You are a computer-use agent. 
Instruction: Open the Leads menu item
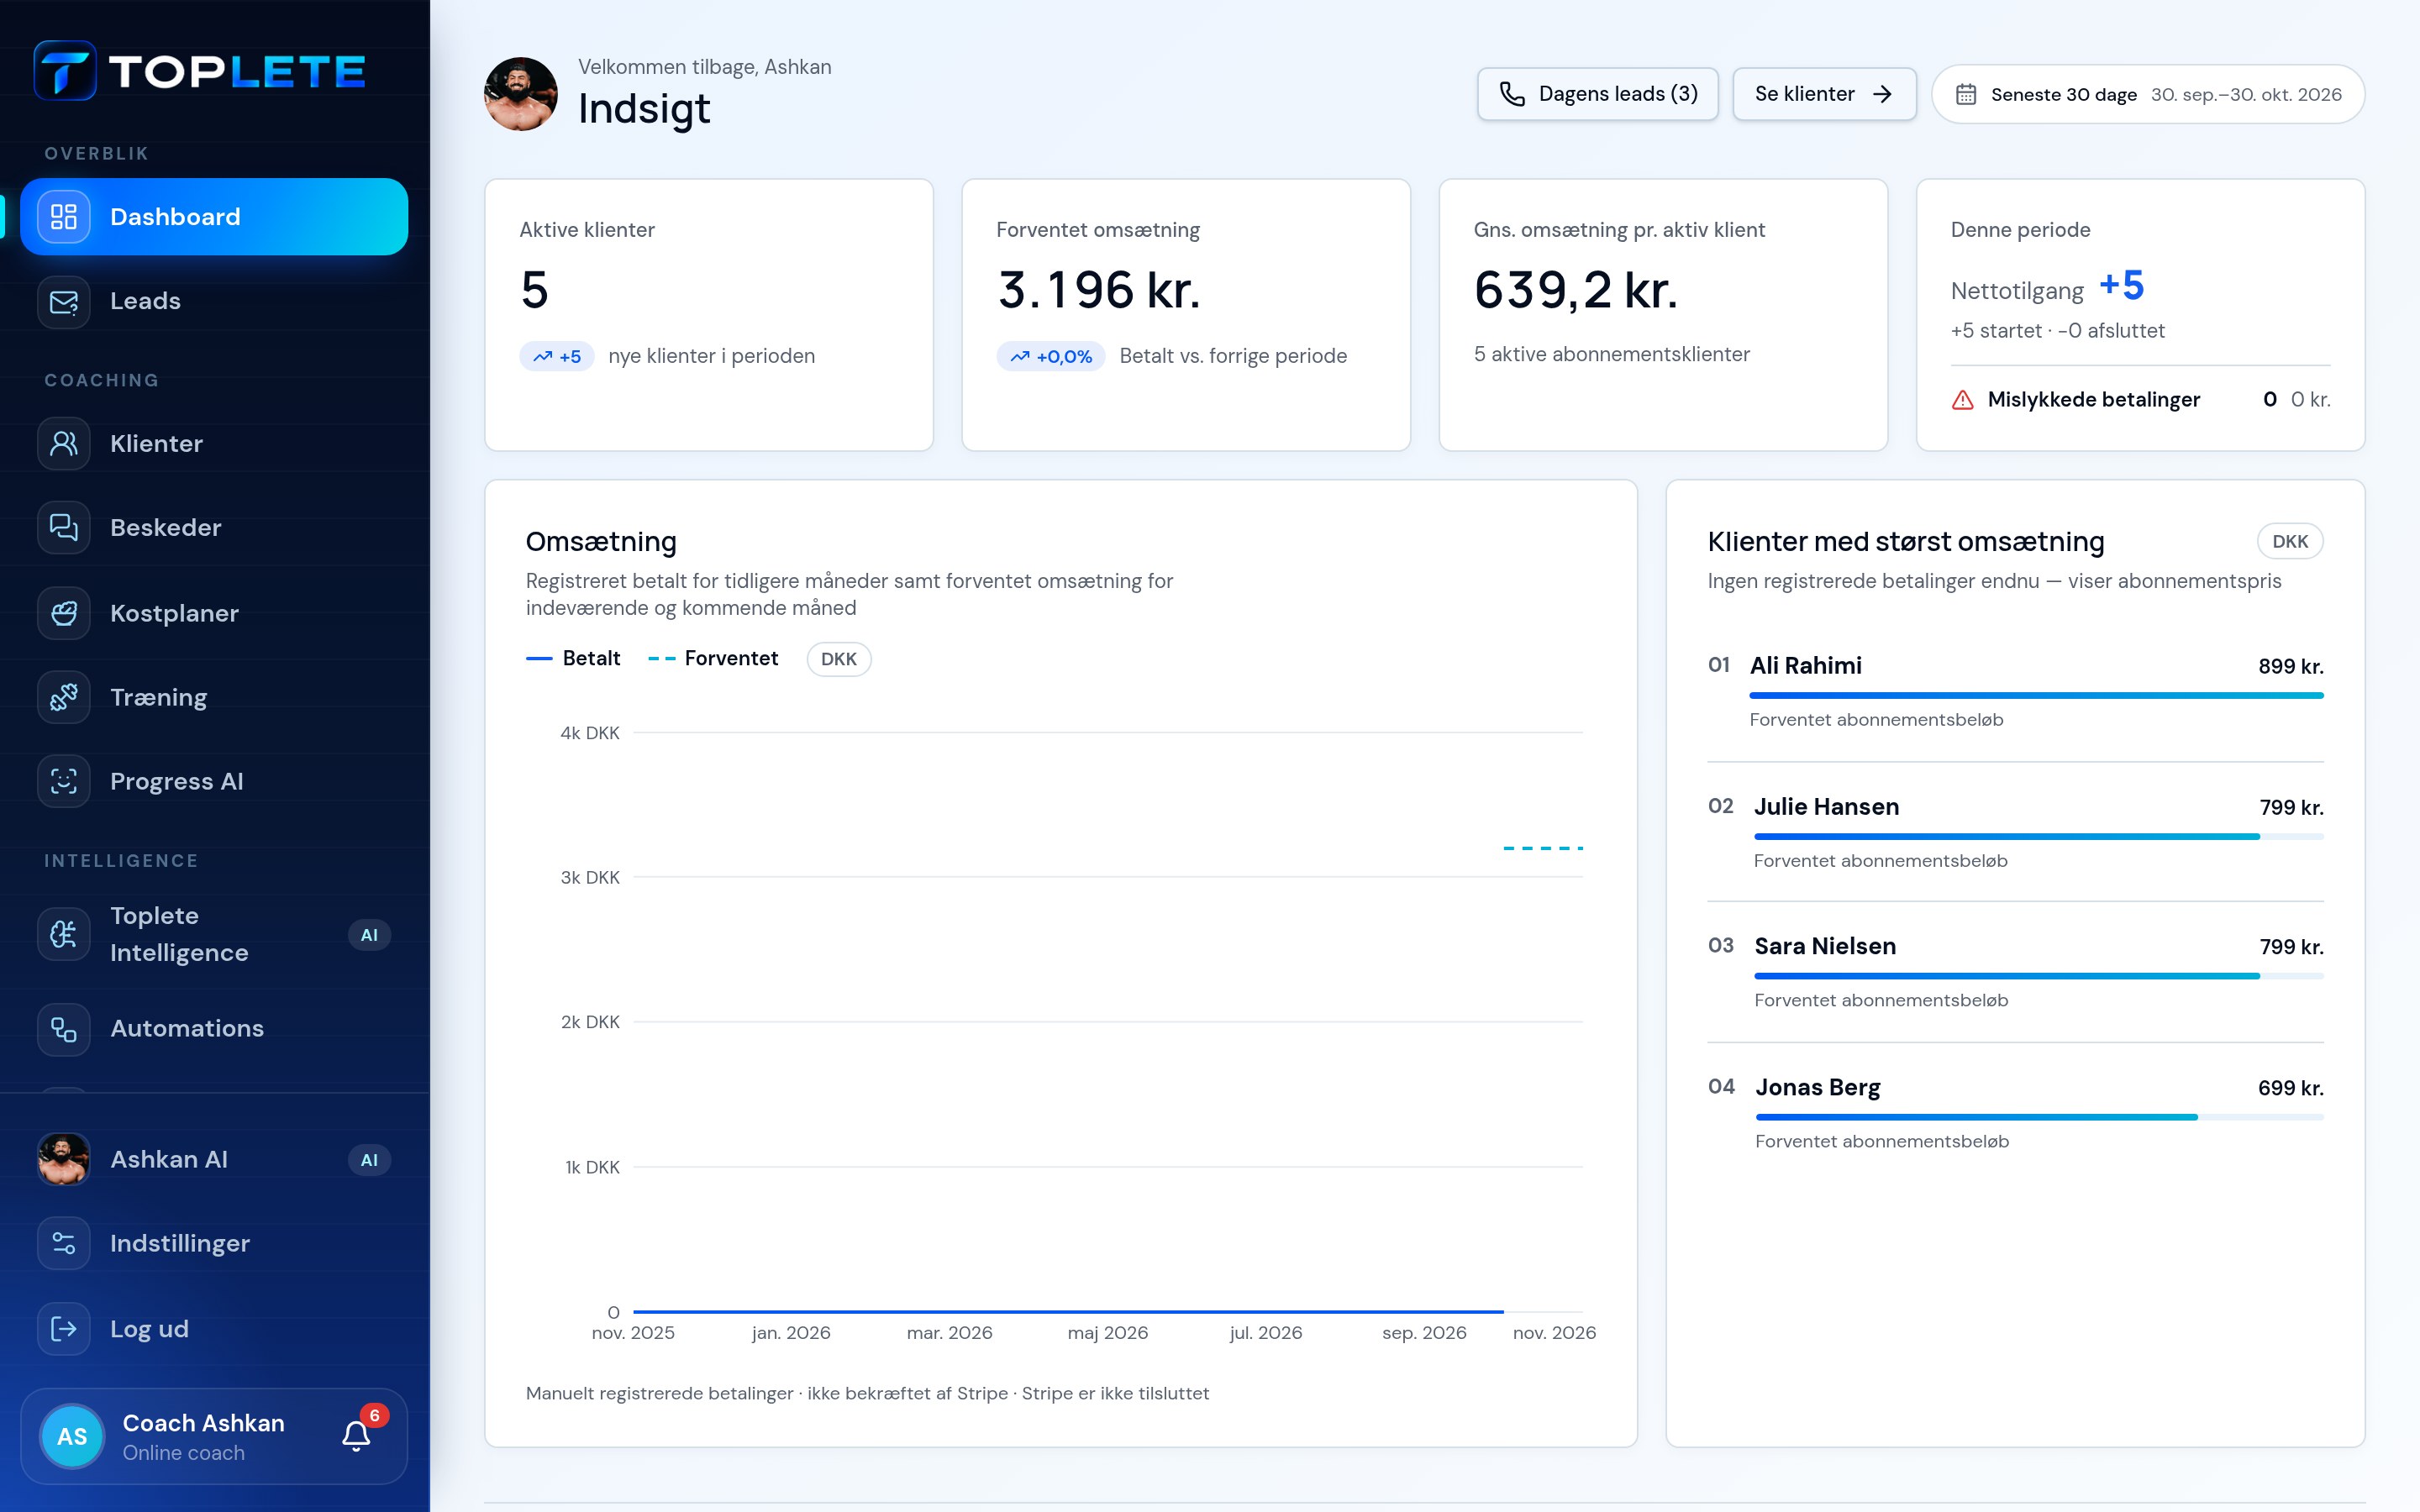214,301
